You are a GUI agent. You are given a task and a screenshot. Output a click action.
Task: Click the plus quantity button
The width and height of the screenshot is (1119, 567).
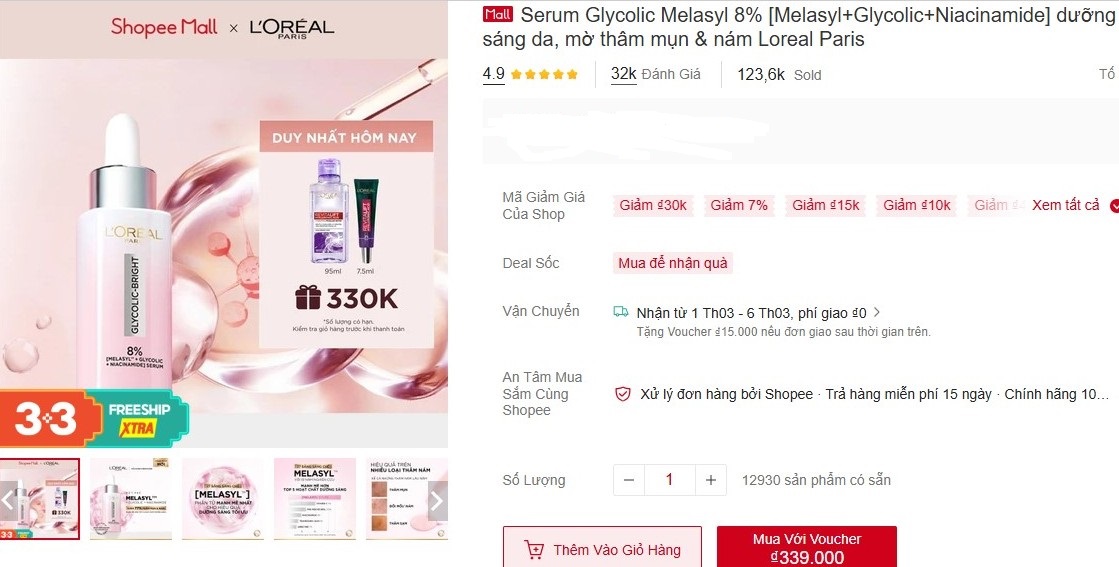click(711, 480)
